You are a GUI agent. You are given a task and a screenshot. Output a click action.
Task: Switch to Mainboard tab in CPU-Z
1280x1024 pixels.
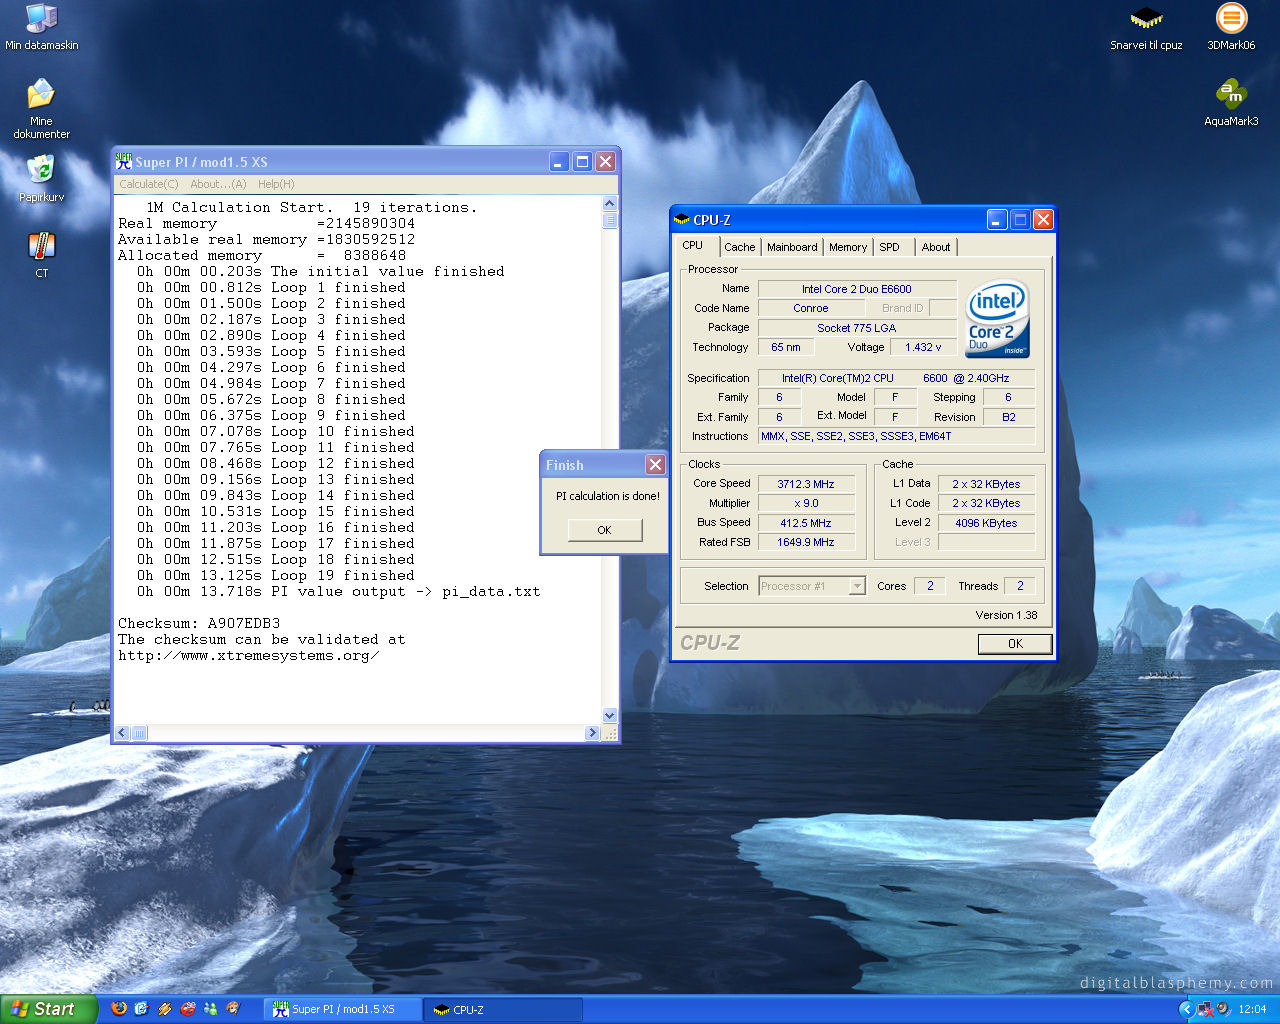(x=792, y=247)
